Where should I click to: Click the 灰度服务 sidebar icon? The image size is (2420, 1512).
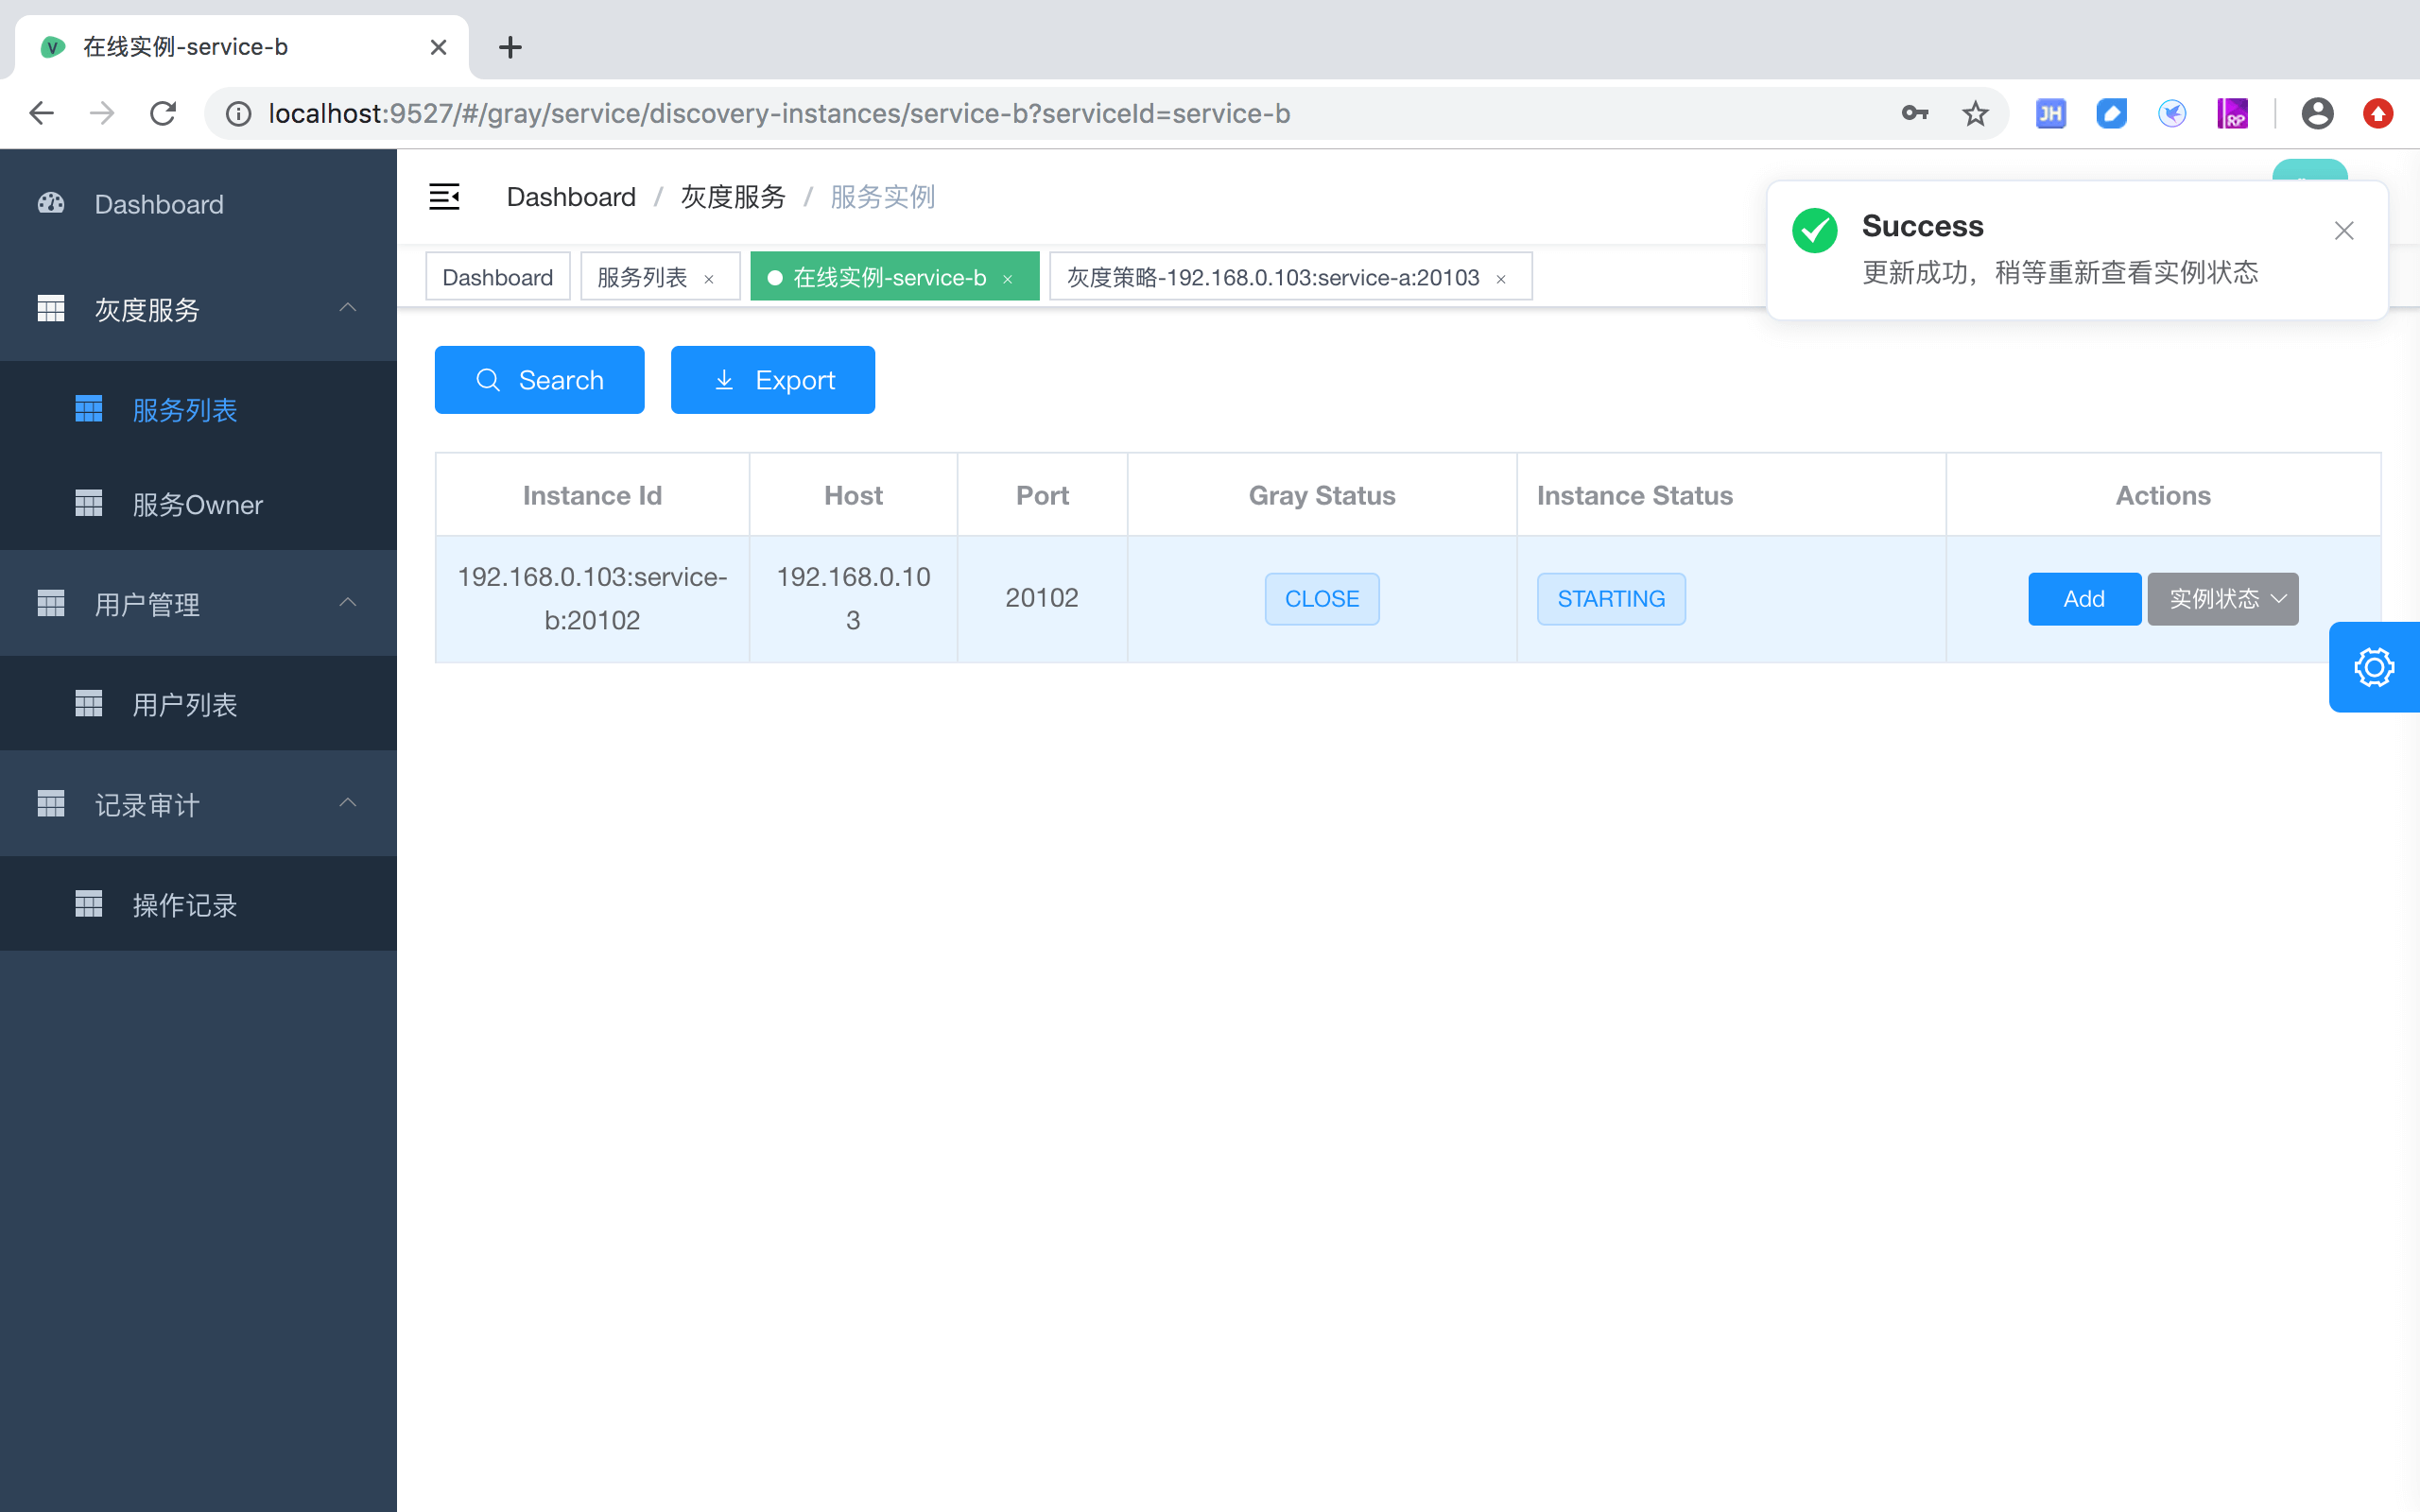pos(52,312)
